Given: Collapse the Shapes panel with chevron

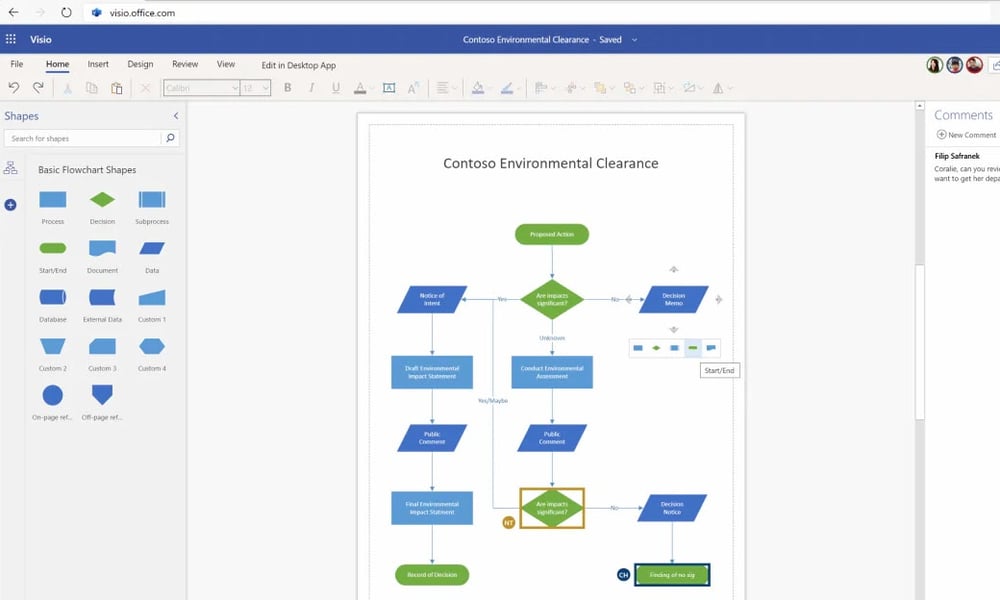Looking at the screenshot, I should [176, 116].
